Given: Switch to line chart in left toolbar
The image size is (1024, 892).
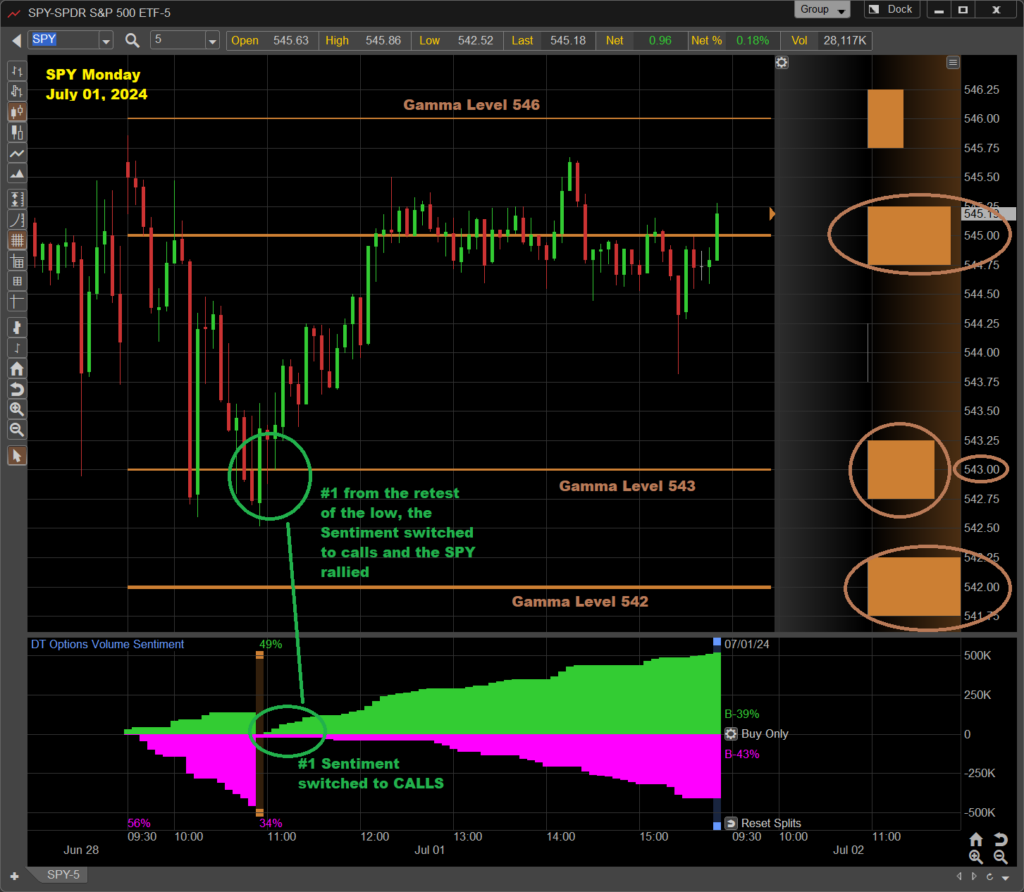Looking at the screenshot, I should [16, 155].
